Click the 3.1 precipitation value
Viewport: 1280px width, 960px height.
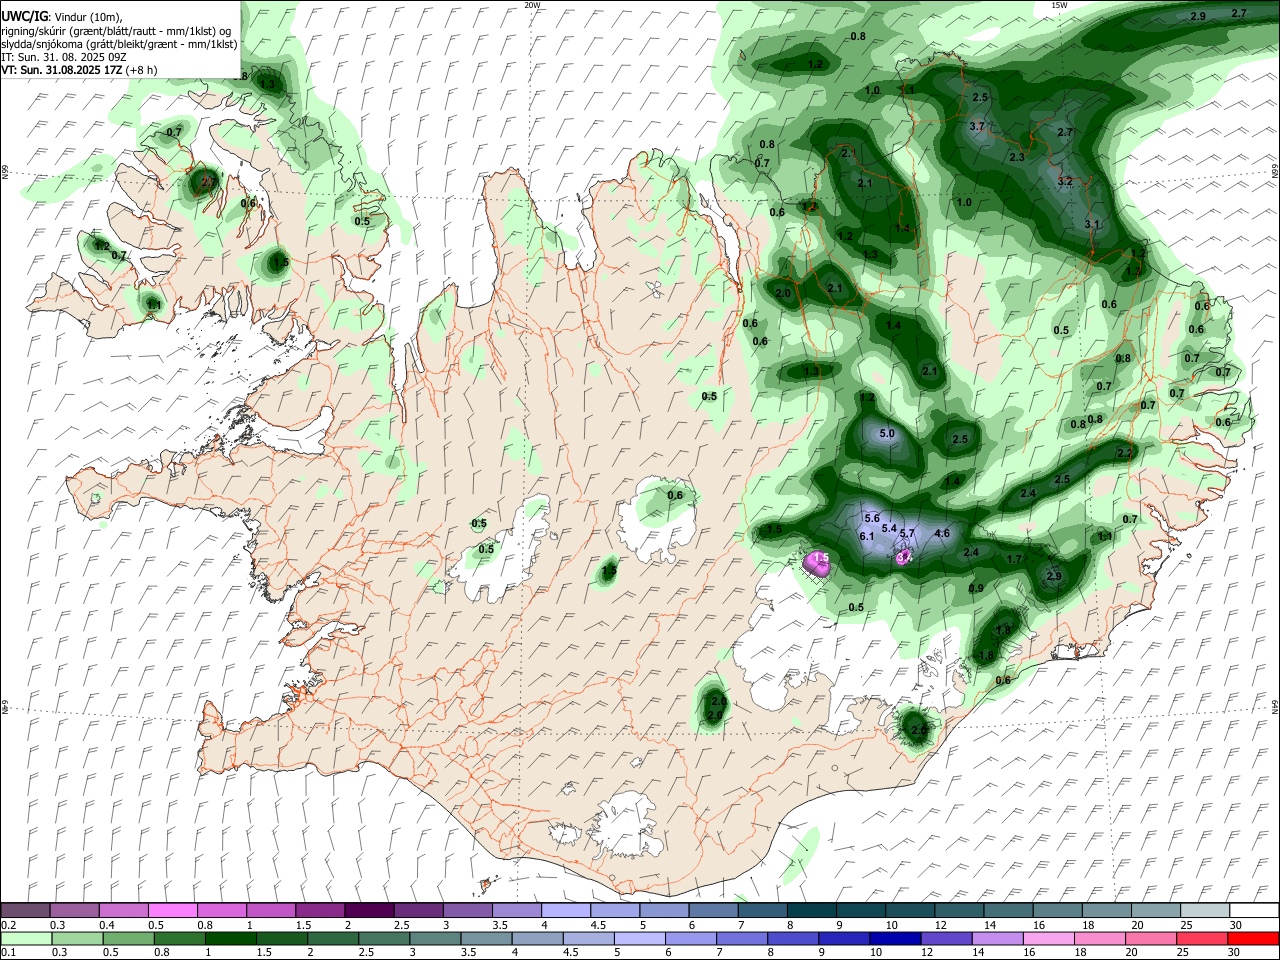(x=1092, y=225)
